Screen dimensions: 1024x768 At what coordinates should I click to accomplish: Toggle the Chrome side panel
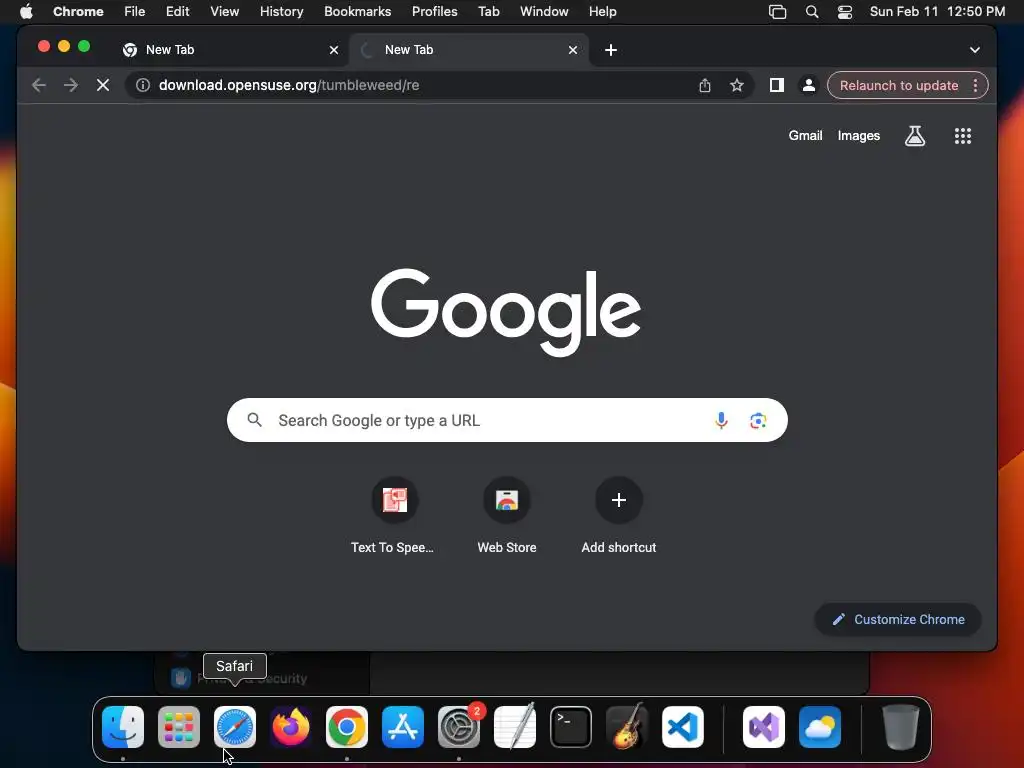click(776, 85)
